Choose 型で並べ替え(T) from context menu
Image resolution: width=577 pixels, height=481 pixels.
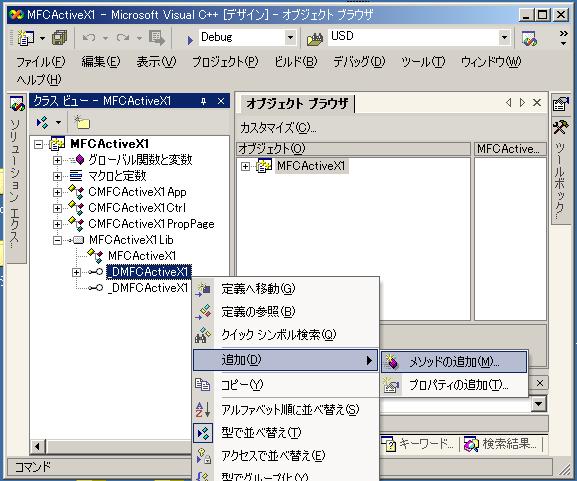point(286,432)
